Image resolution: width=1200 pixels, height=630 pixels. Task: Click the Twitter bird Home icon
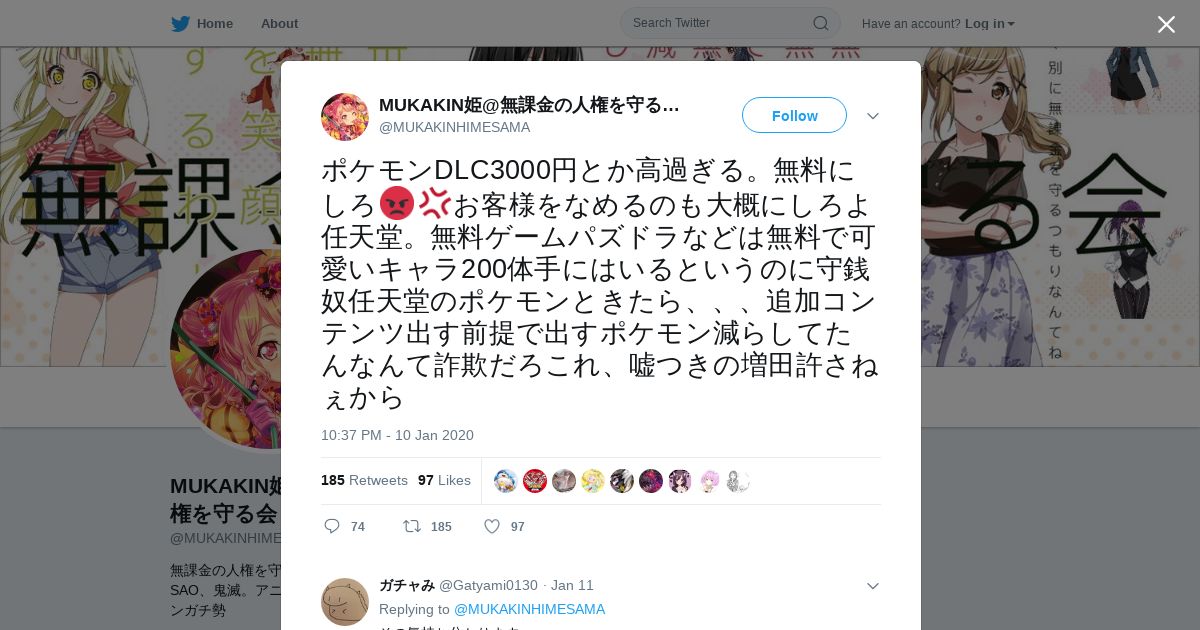click(180, 23)
